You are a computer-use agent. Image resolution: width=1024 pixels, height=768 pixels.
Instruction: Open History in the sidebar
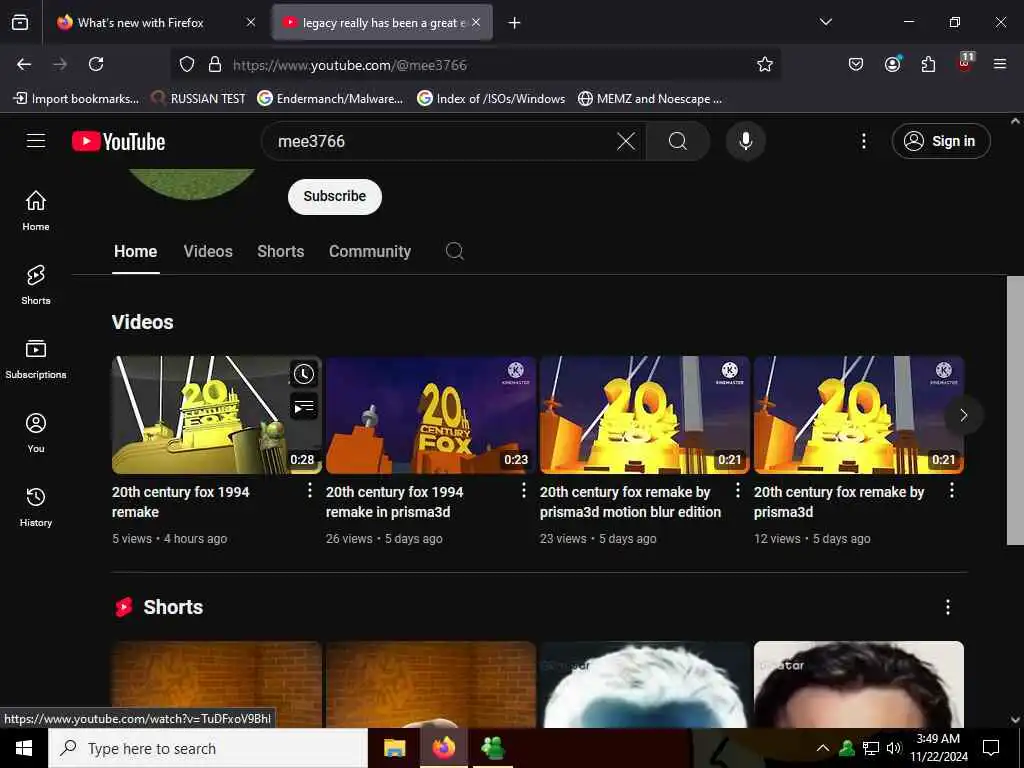click(x=36, y=507)
